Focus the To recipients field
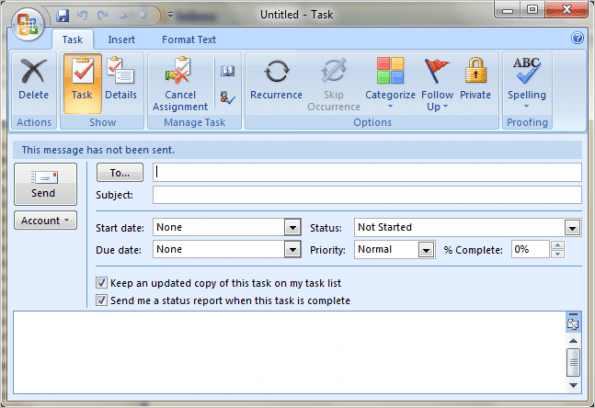Screen dimensions: 595x408 pos(367,172)
